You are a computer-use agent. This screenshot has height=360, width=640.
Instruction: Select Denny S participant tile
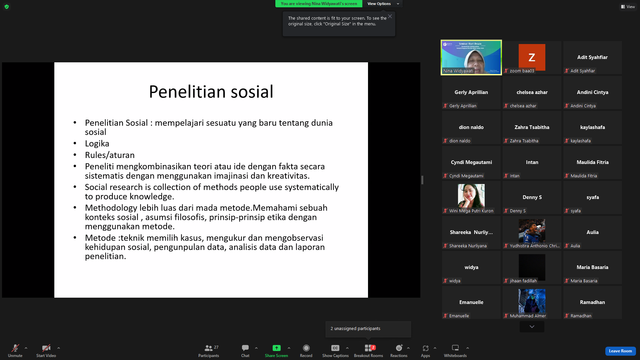click(x=532, y=198)
